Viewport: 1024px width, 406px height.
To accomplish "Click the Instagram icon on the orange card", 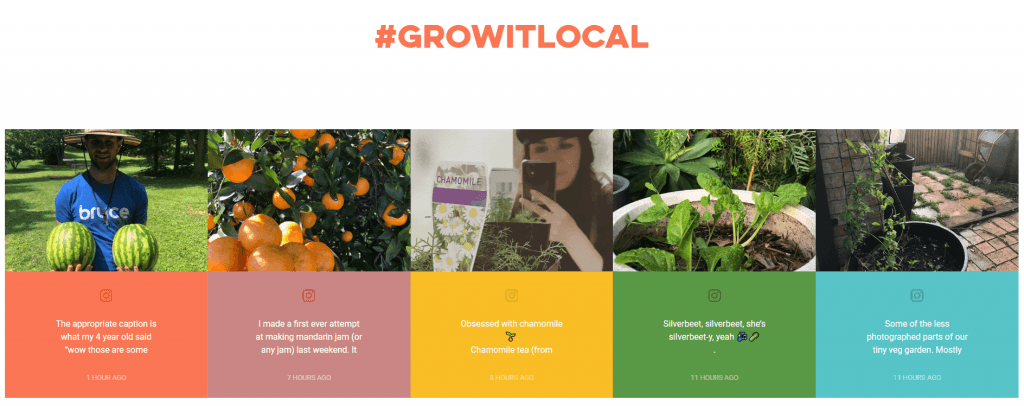I will (106, 296).
